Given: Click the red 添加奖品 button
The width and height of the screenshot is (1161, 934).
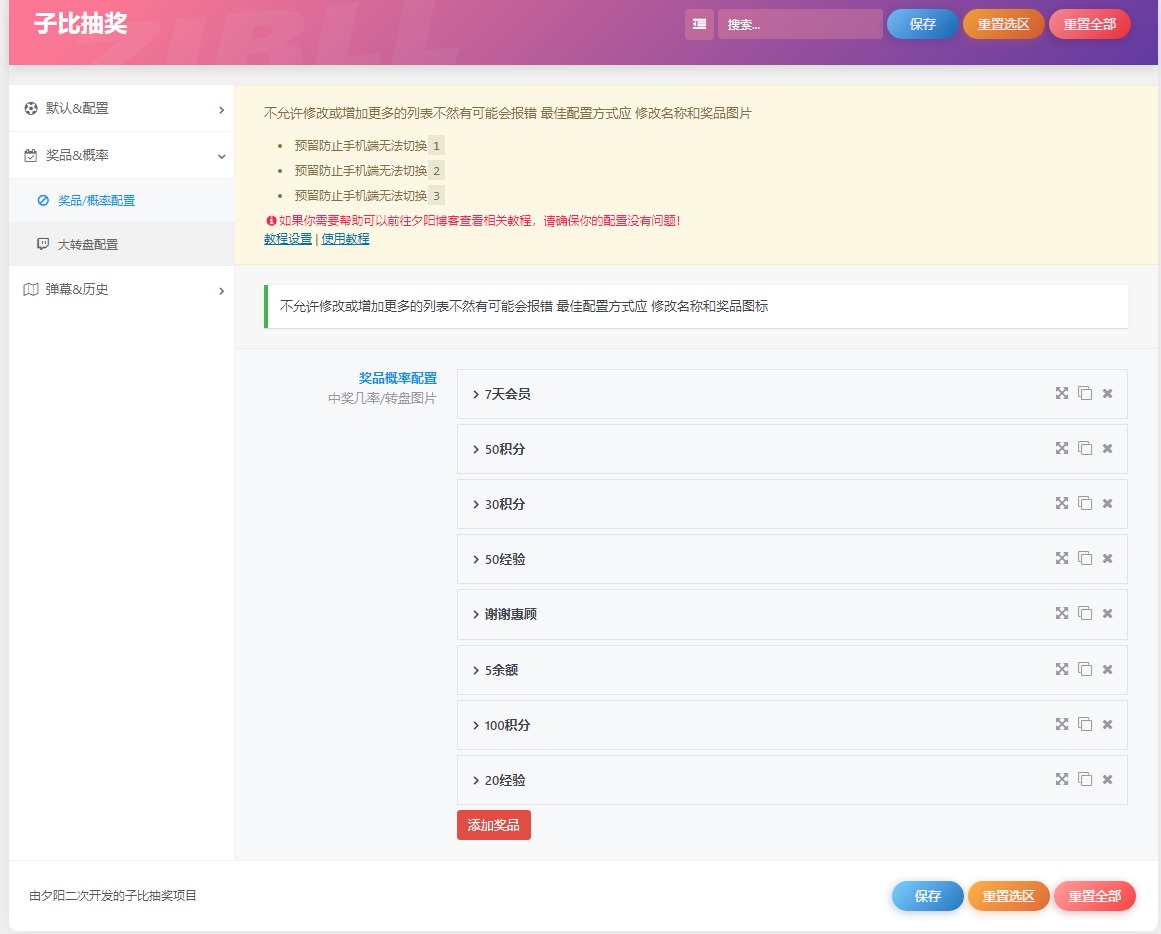Looking at the screenshot, I should click(x=494, y=825).
